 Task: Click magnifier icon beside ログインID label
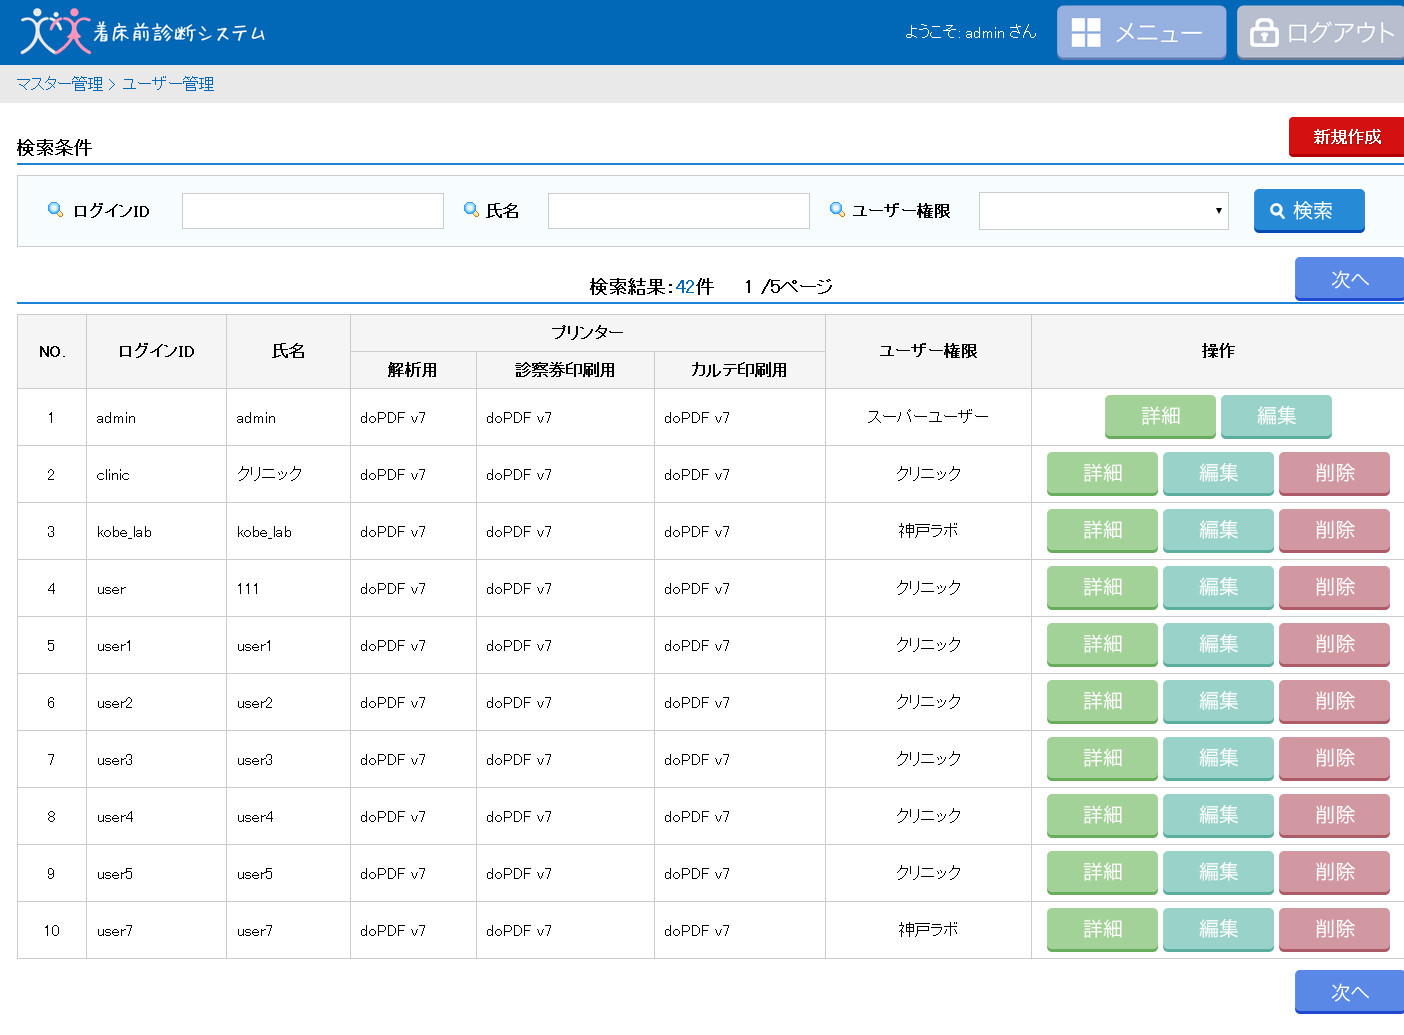coord(56,210)
